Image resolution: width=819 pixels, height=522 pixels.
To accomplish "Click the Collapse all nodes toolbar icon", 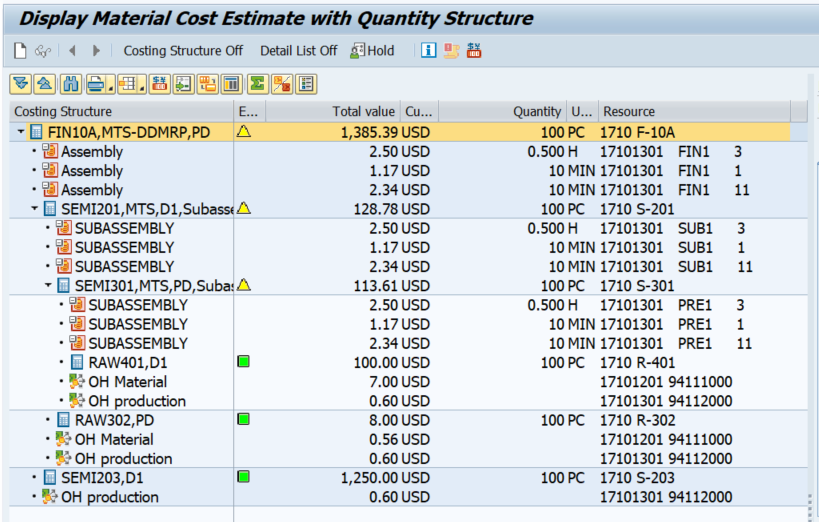I will click(44, 84).
